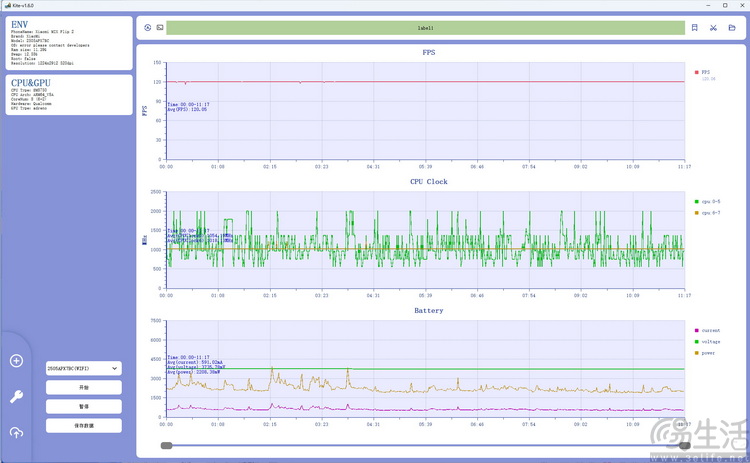Toggle the power legend entry

(x=705, y=353)
